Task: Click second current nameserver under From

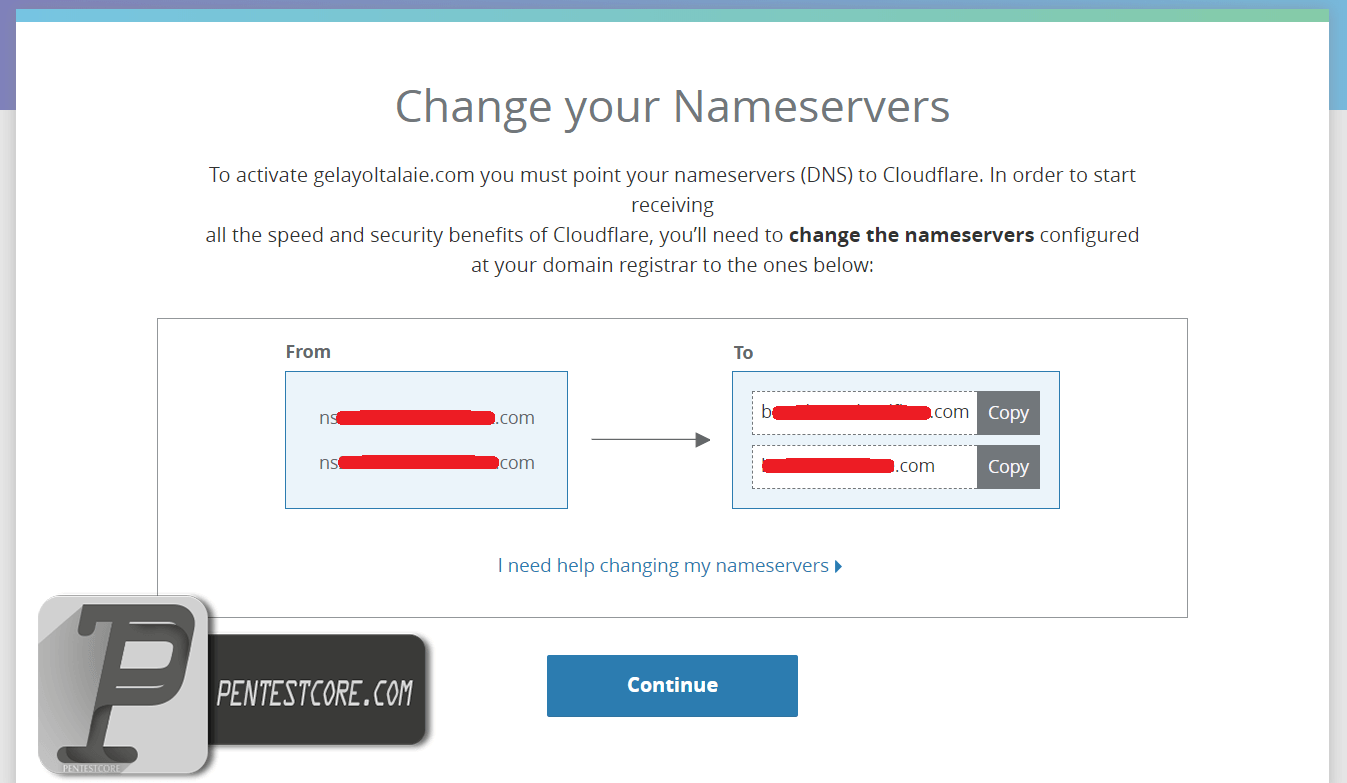Action: (427, 463)
